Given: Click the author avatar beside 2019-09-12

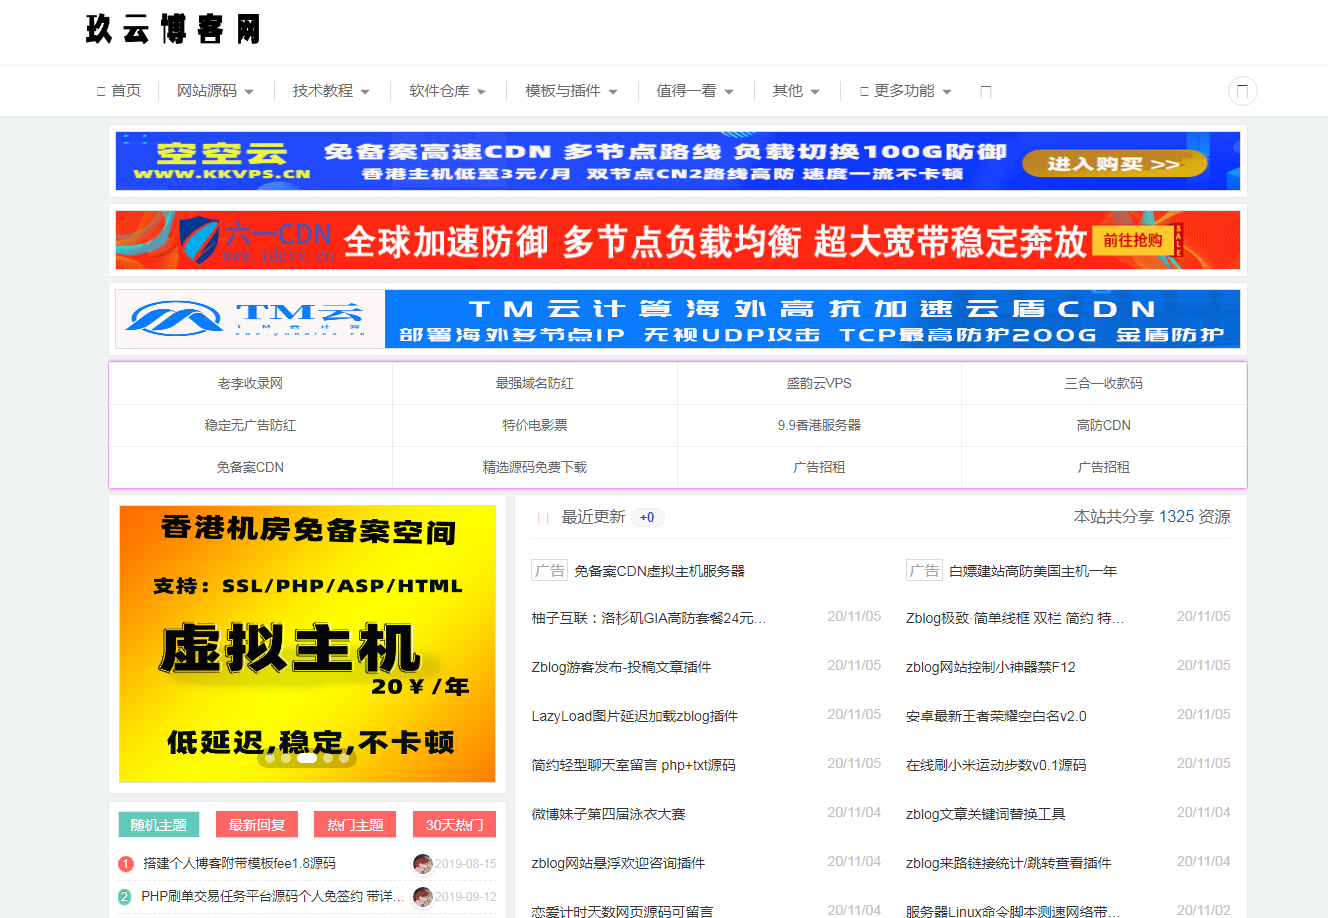Looking at the screenshot, I should 423,896.
